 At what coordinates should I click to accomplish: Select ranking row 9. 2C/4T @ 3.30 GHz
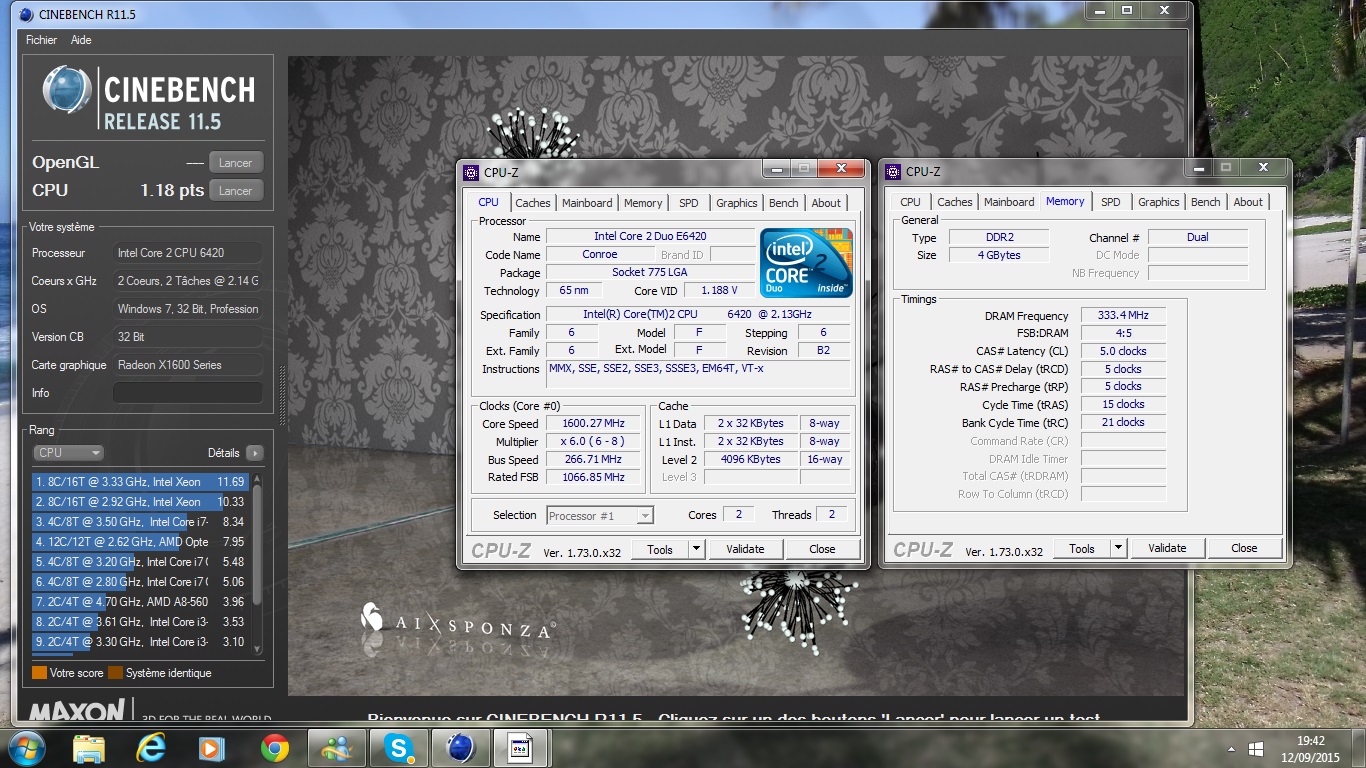(x=140, y=642)
